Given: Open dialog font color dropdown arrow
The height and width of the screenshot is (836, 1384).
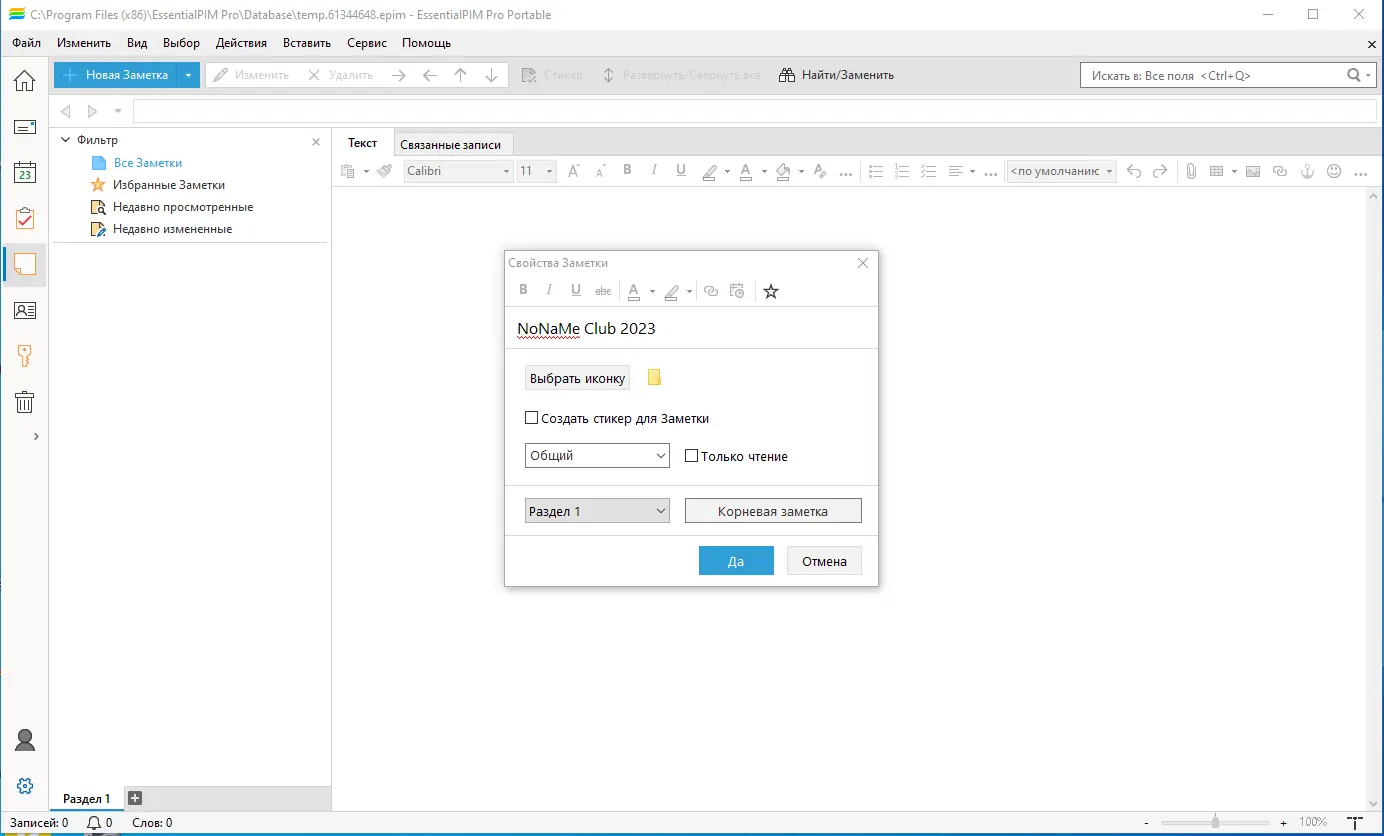Looking at the screenshot, I should coord(652,292).
